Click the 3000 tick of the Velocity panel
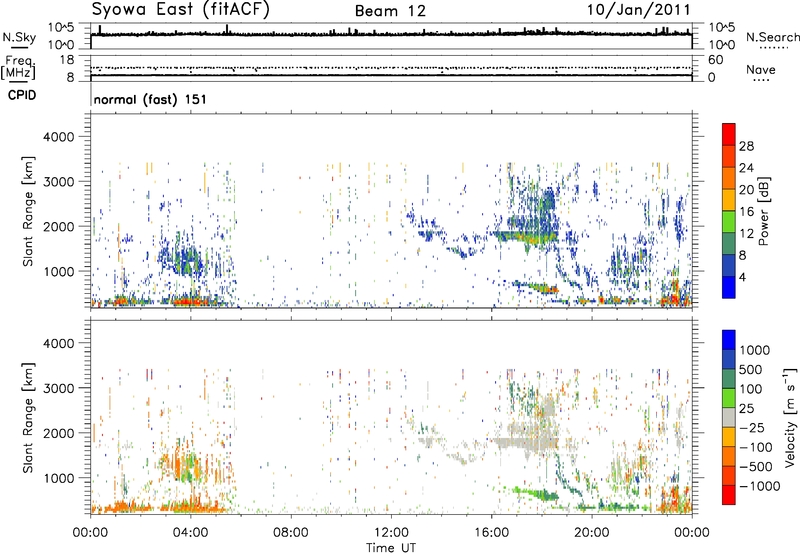This screenshot has height=554, width=800. pyautogui.click(x=58, y=388)
